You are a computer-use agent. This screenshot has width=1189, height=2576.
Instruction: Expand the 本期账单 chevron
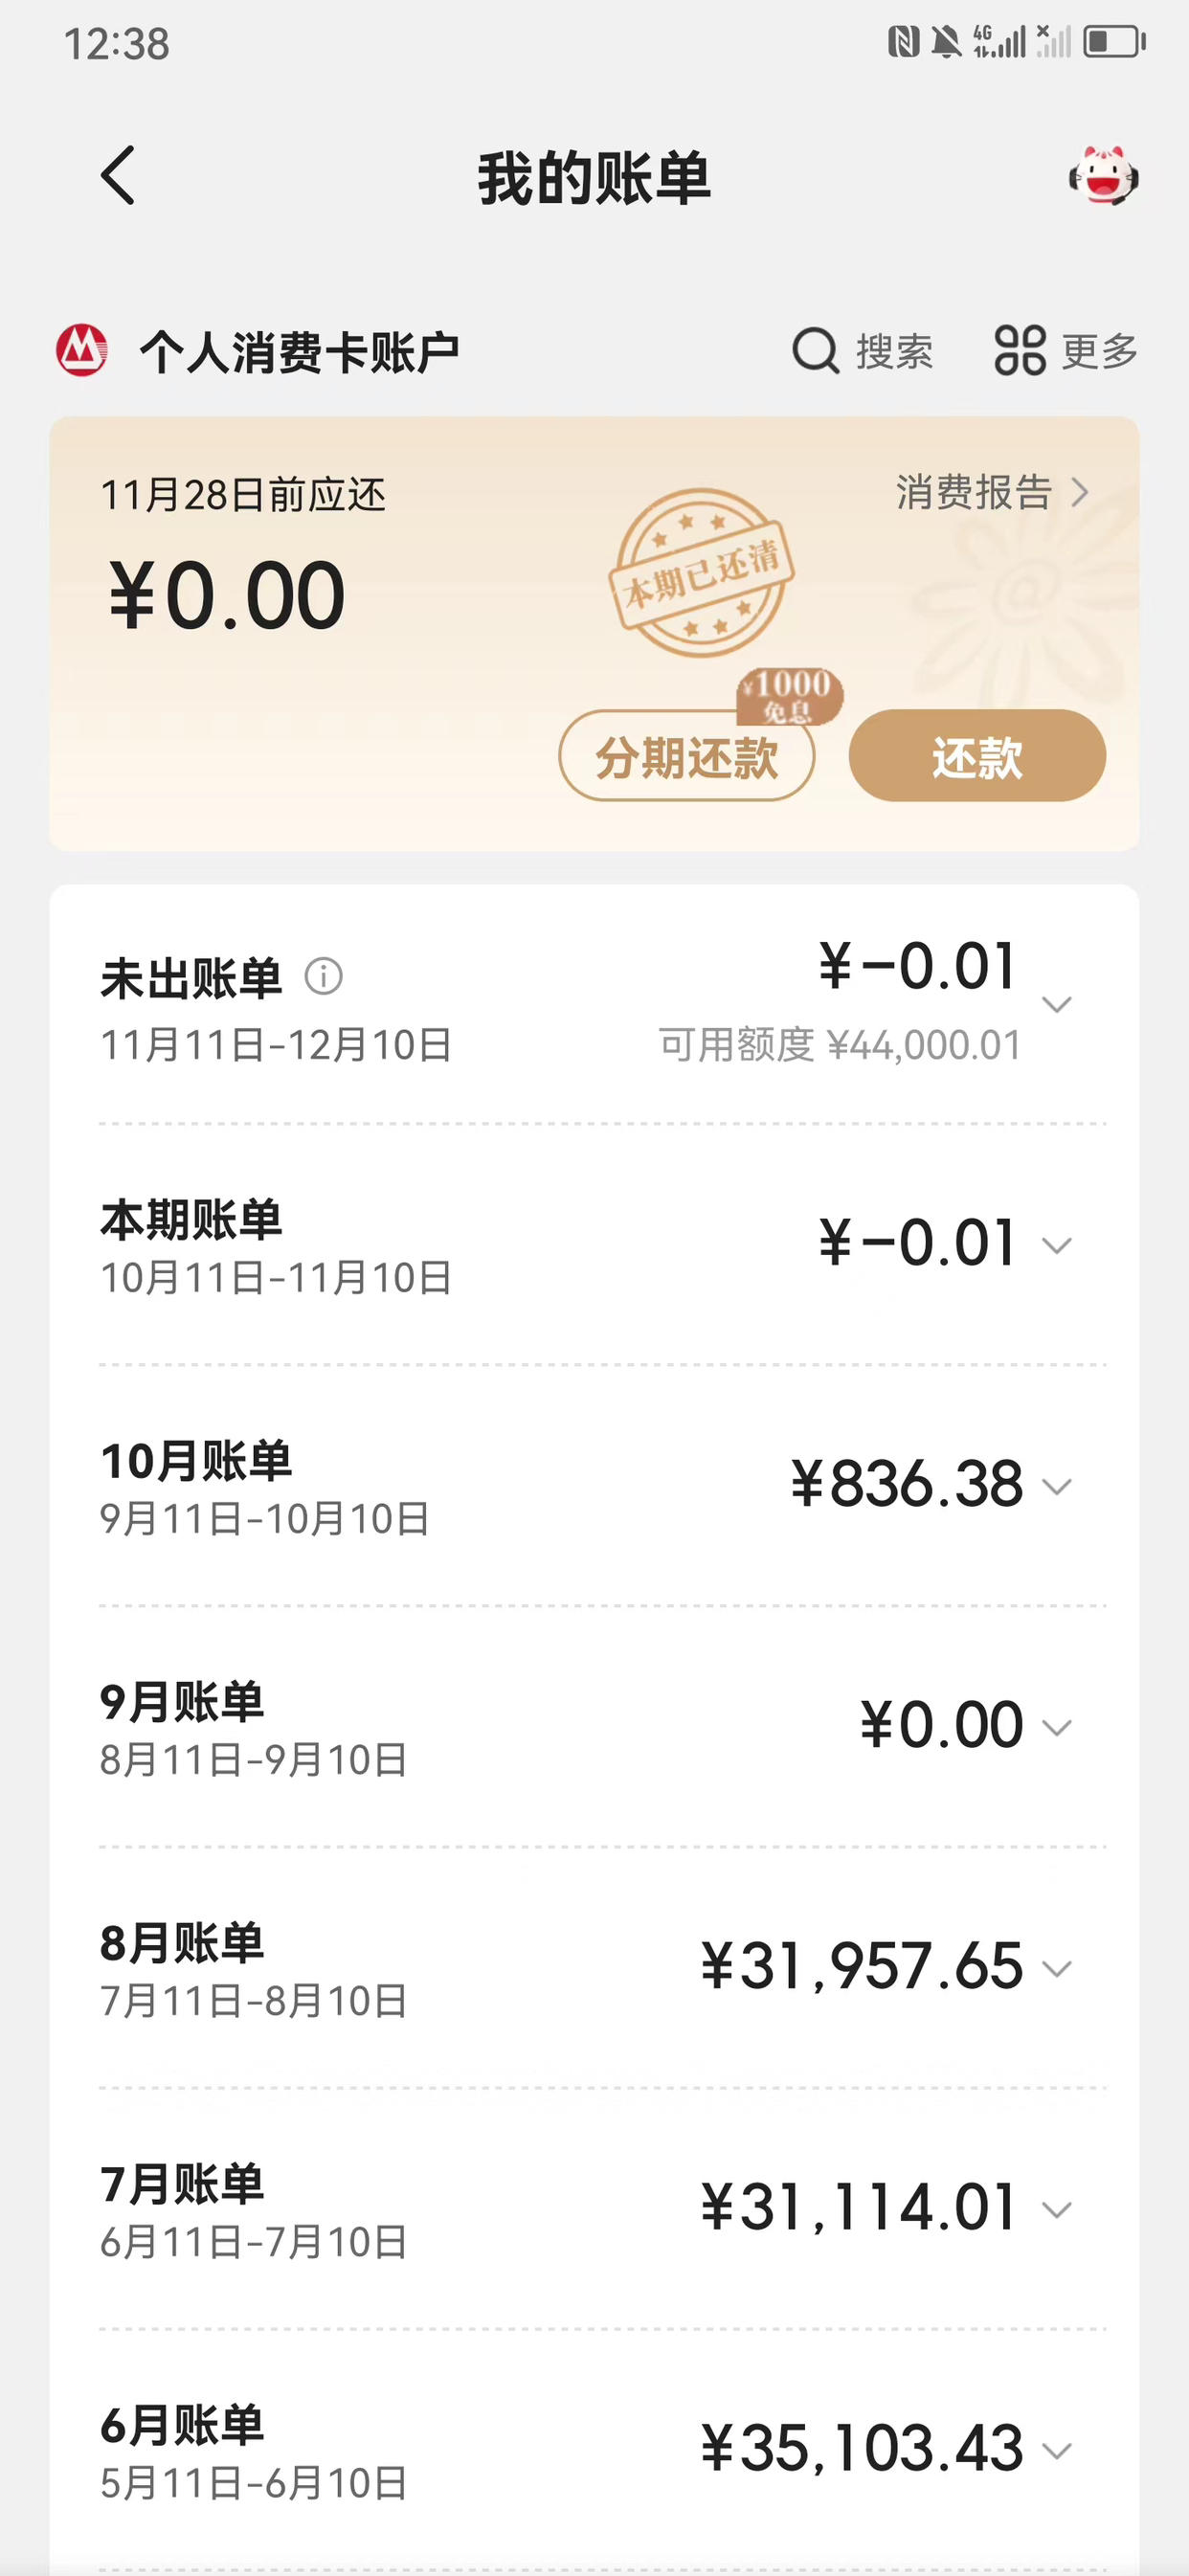pyautogui.click(x=1057, y=1245)
